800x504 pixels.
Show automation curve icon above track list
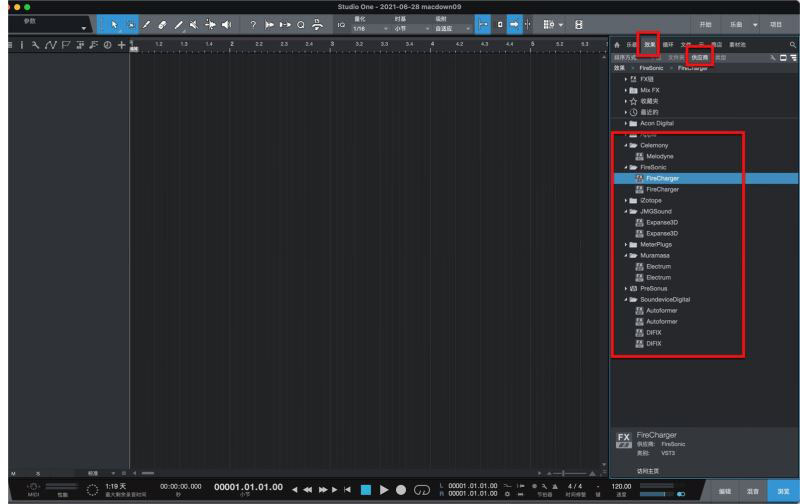(50, 45)
